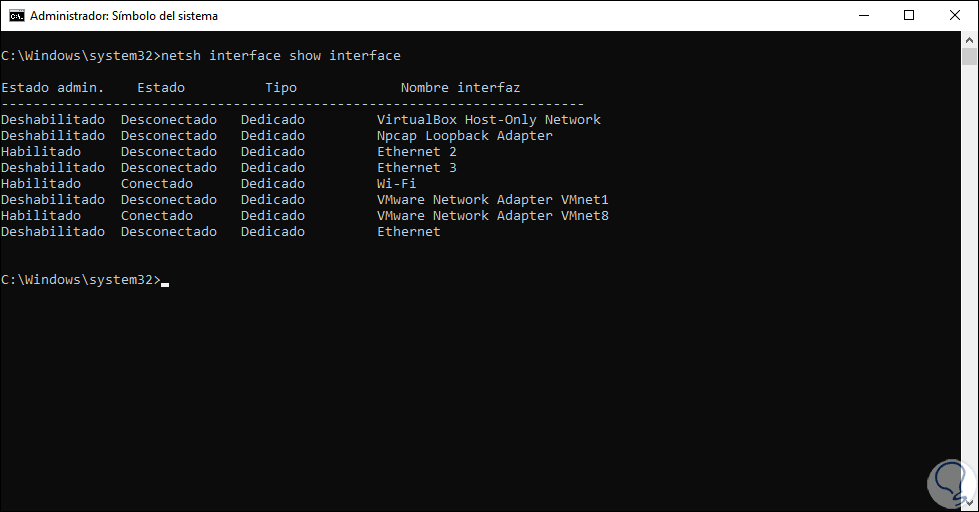Click the 'VMware Network Adapter VMnet1' entry
Image resolution: width=979 pixels, height=512 pixels.
pyautogui.click(x=493, y=200)
